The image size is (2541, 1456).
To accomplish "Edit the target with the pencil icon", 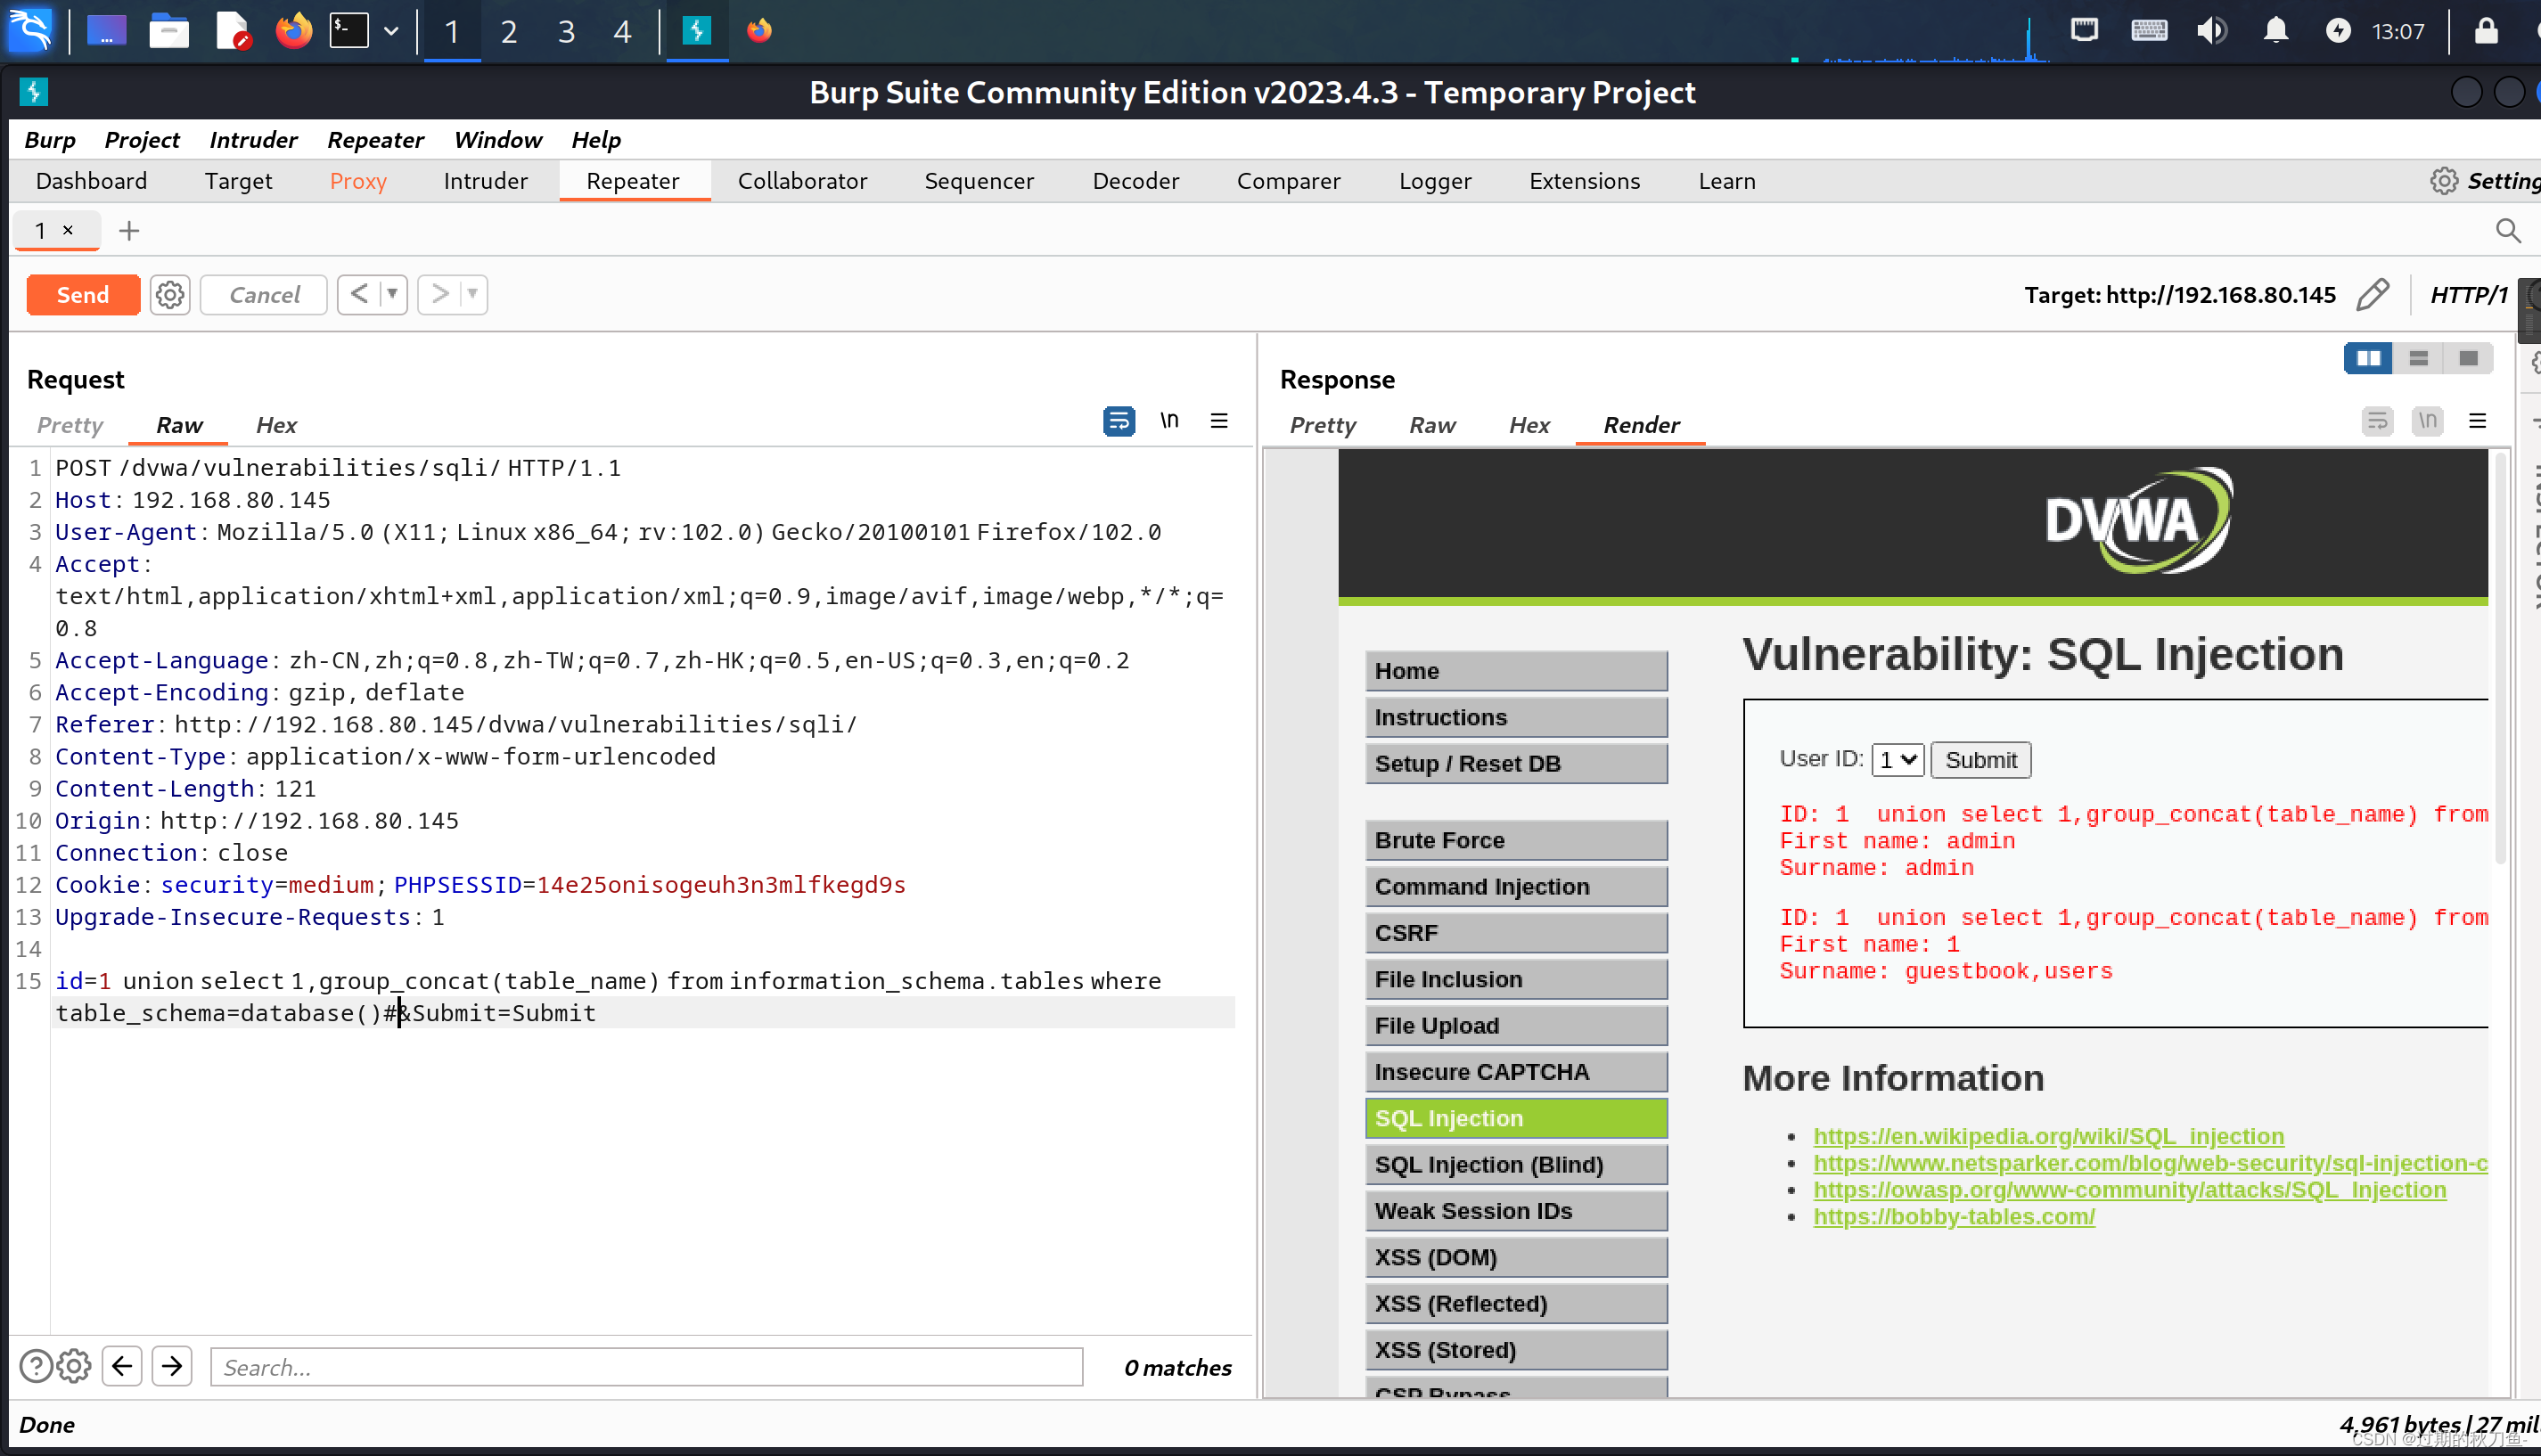I will 2373,295.
